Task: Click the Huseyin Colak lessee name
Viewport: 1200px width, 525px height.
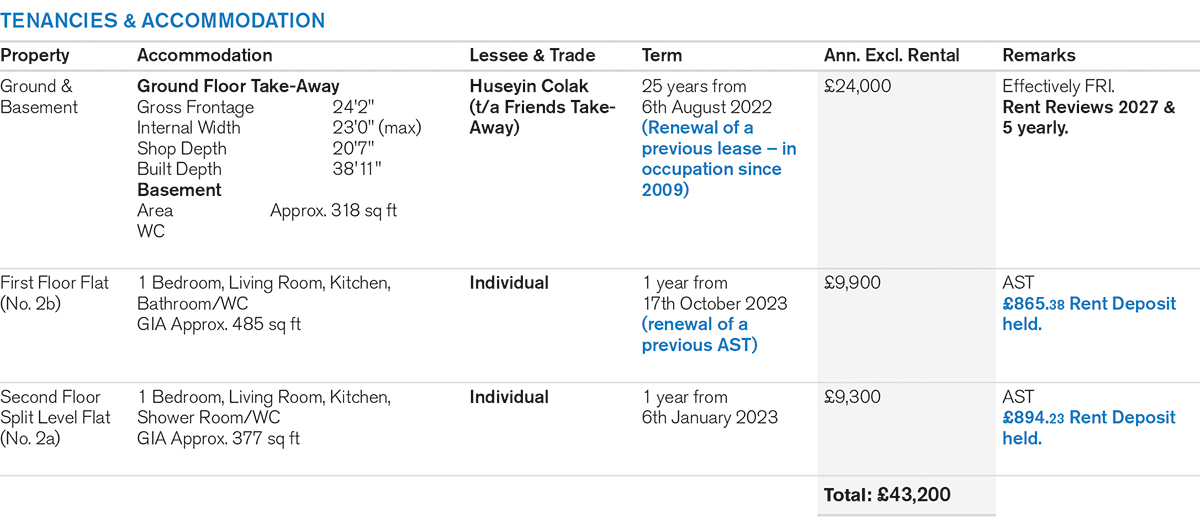Action: (x=530, y=87)
